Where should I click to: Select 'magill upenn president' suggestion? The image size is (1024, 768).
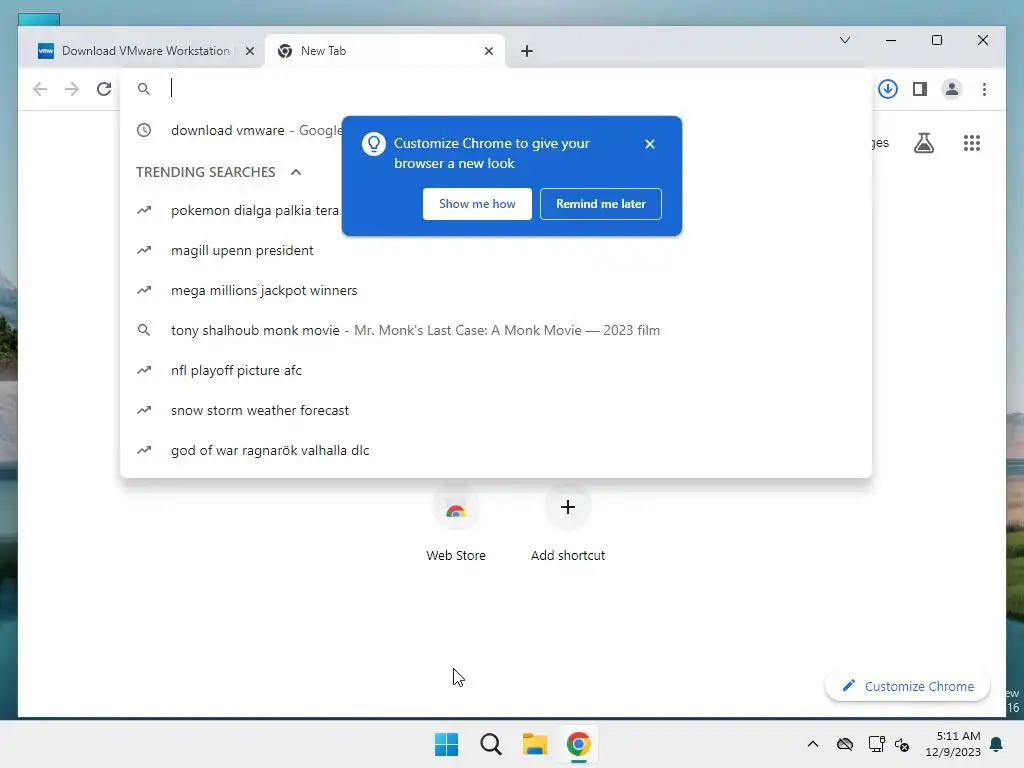click(x=496, y=250)
